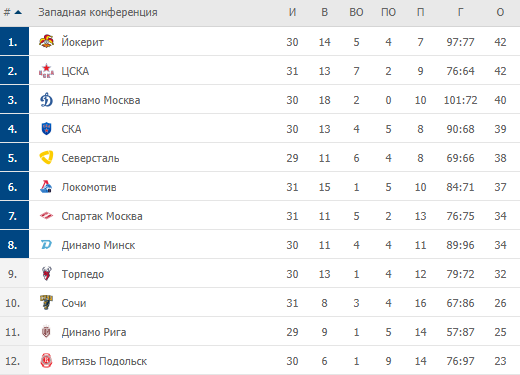Image resolution: width=520 pixels, height=375 pixels.
Task: Click the Витязь Подольск logo
Action: (46, 361)
